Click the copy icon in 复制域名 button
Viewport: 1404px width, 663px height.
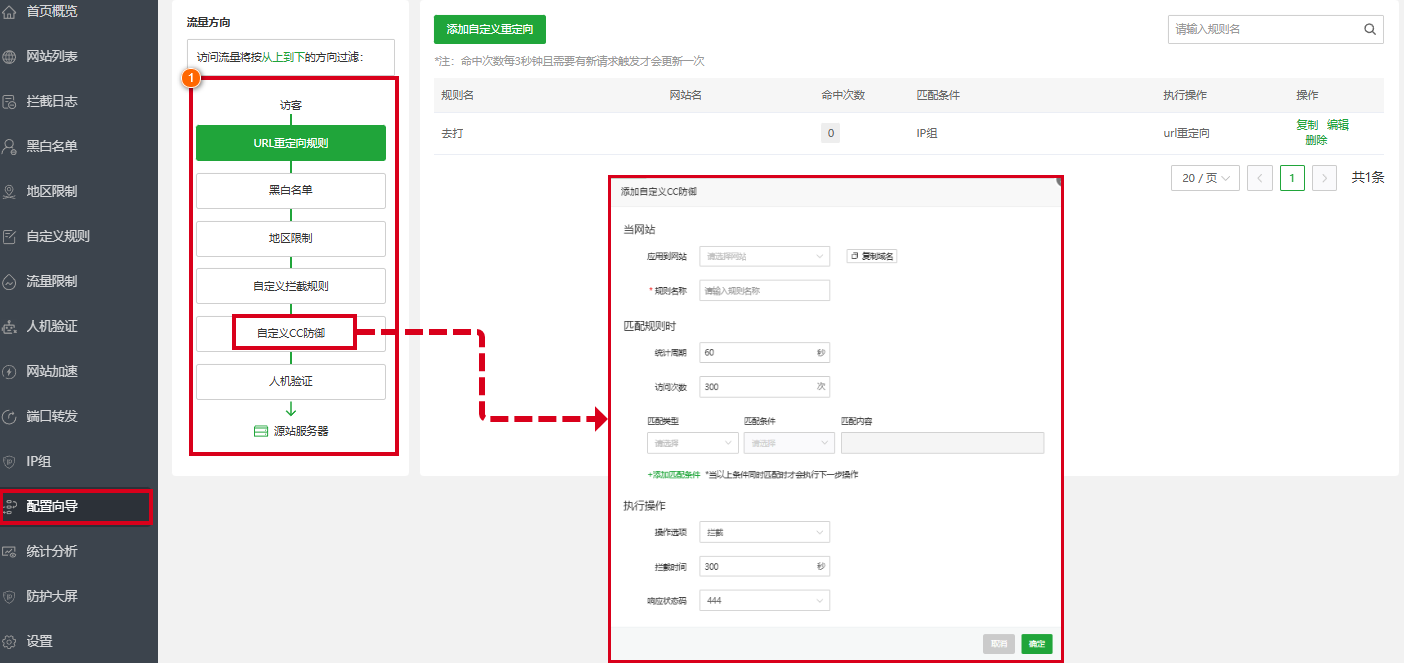[x=855, y=256]
